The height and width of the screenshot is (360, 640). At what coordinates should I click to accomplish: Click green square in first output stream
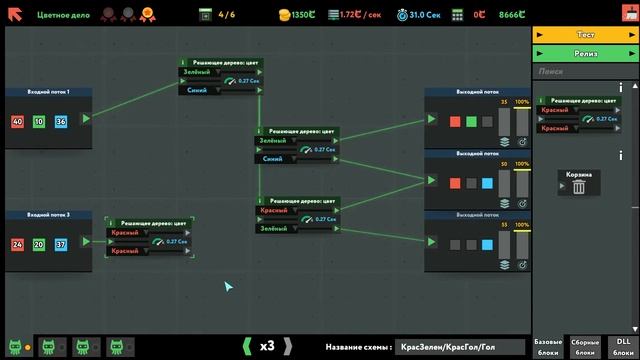[x=471, y=122]
